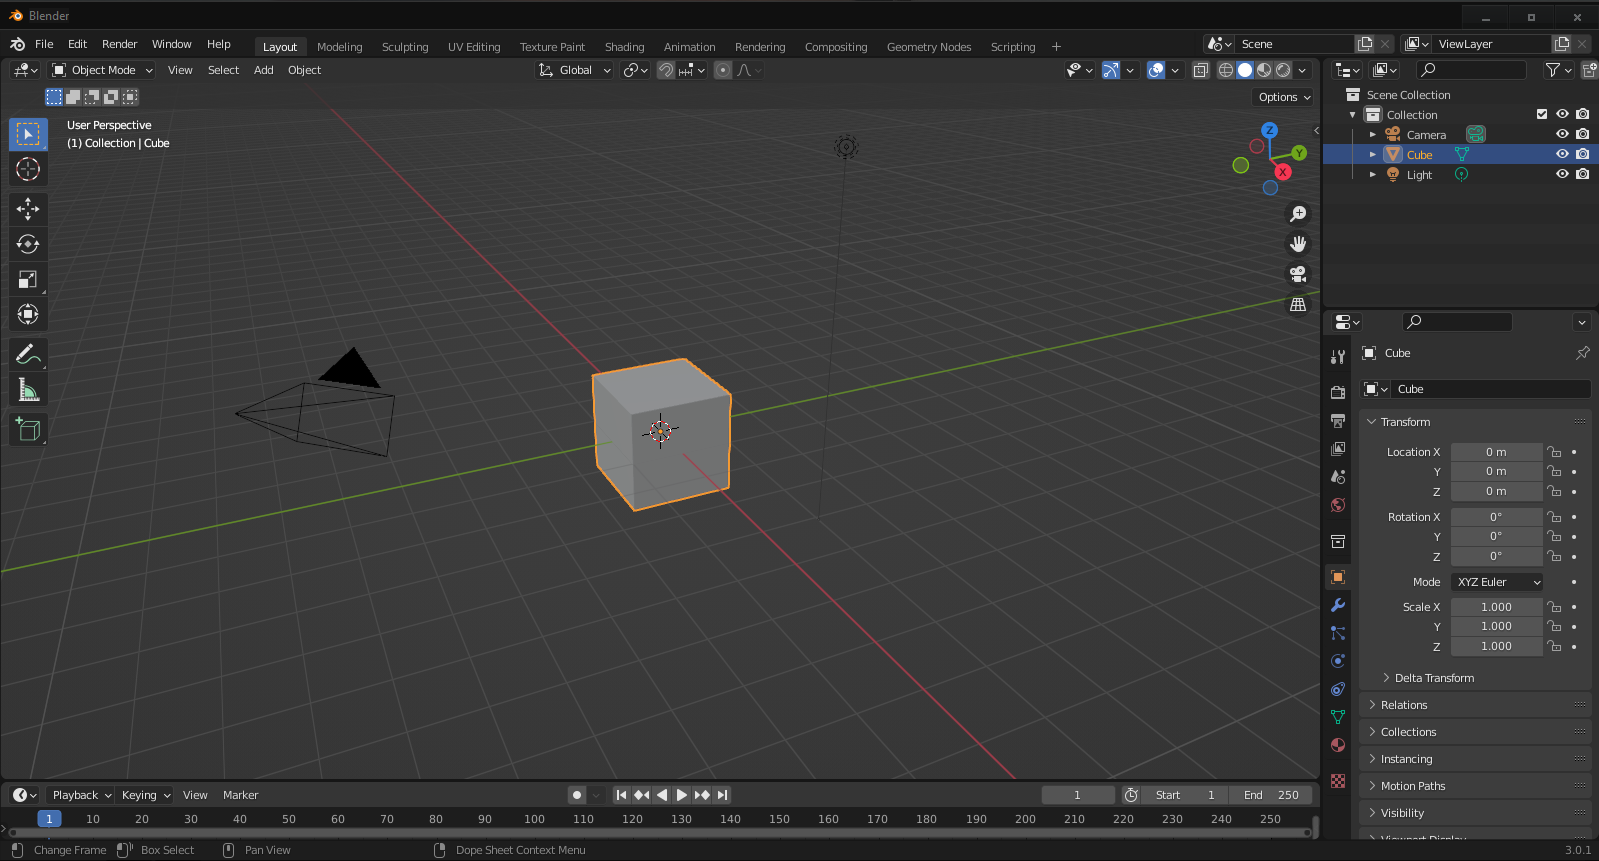The width and height of the screenshot is (1599, 861).
Task: Disable the Cube in renders
Action: tap(1582, 154)
